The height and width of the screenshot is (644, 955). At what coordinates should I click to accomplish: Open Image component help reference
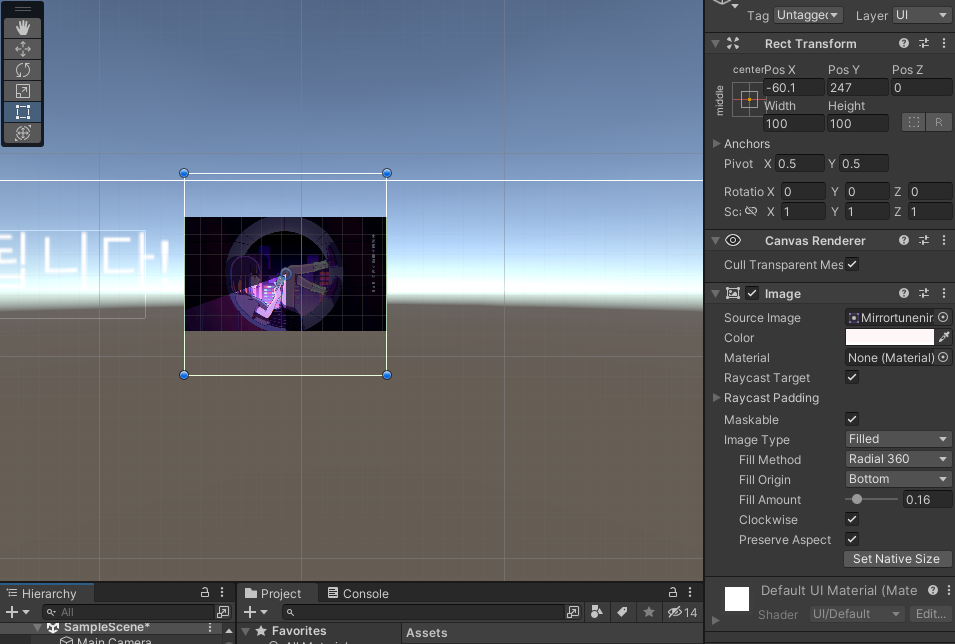coord(904,293)
